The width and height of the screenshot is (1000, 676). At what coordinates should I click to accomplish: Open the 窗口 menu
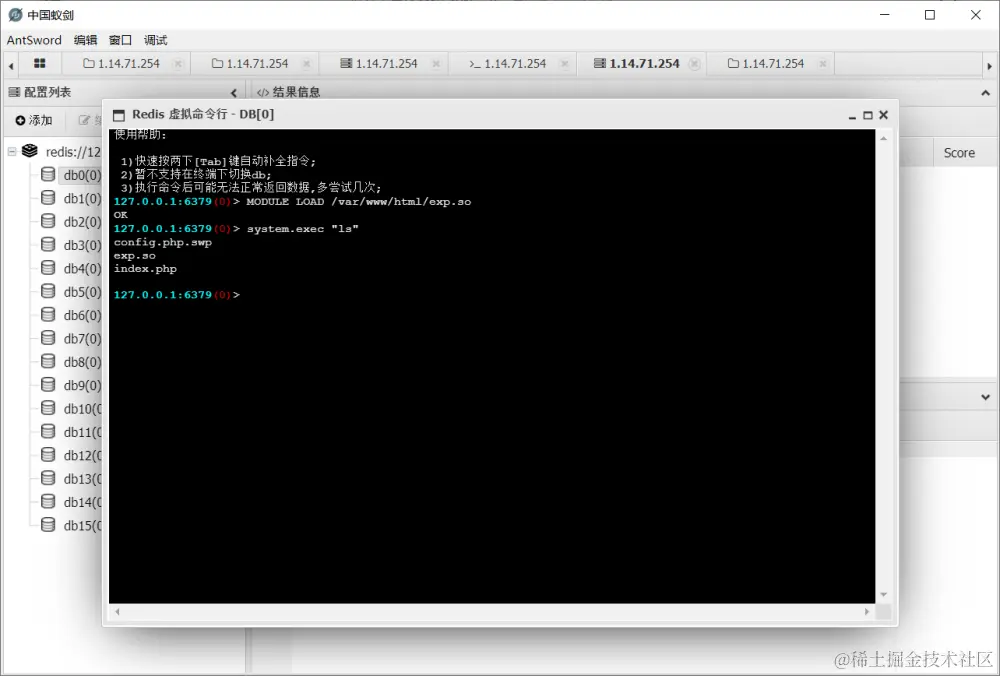pyautogui.click(x=121, y=40)
